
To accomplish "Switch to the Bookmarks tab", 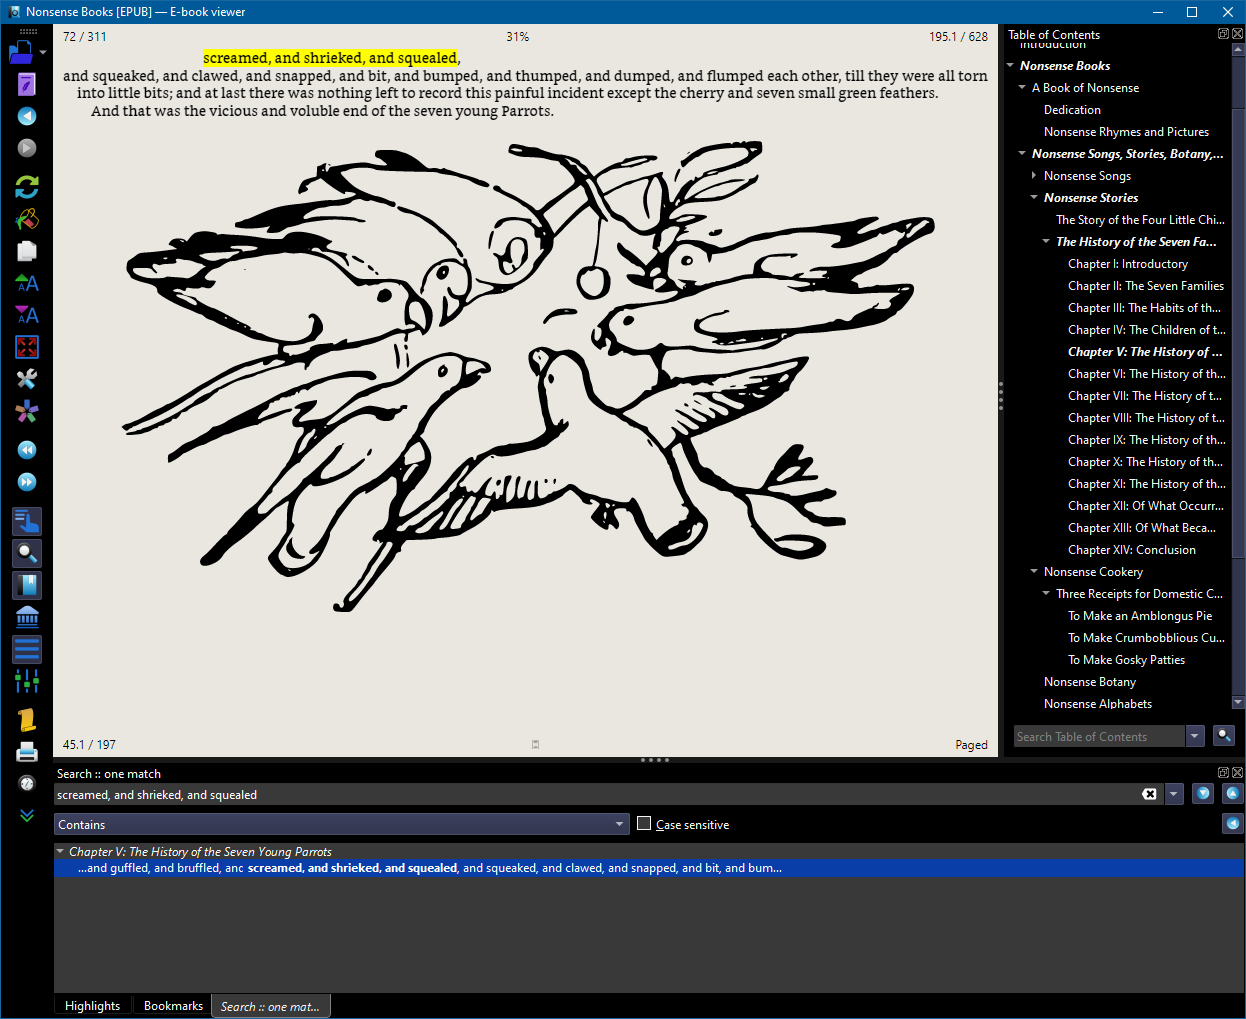I will pyautogui.click(x=173, y=1006).
